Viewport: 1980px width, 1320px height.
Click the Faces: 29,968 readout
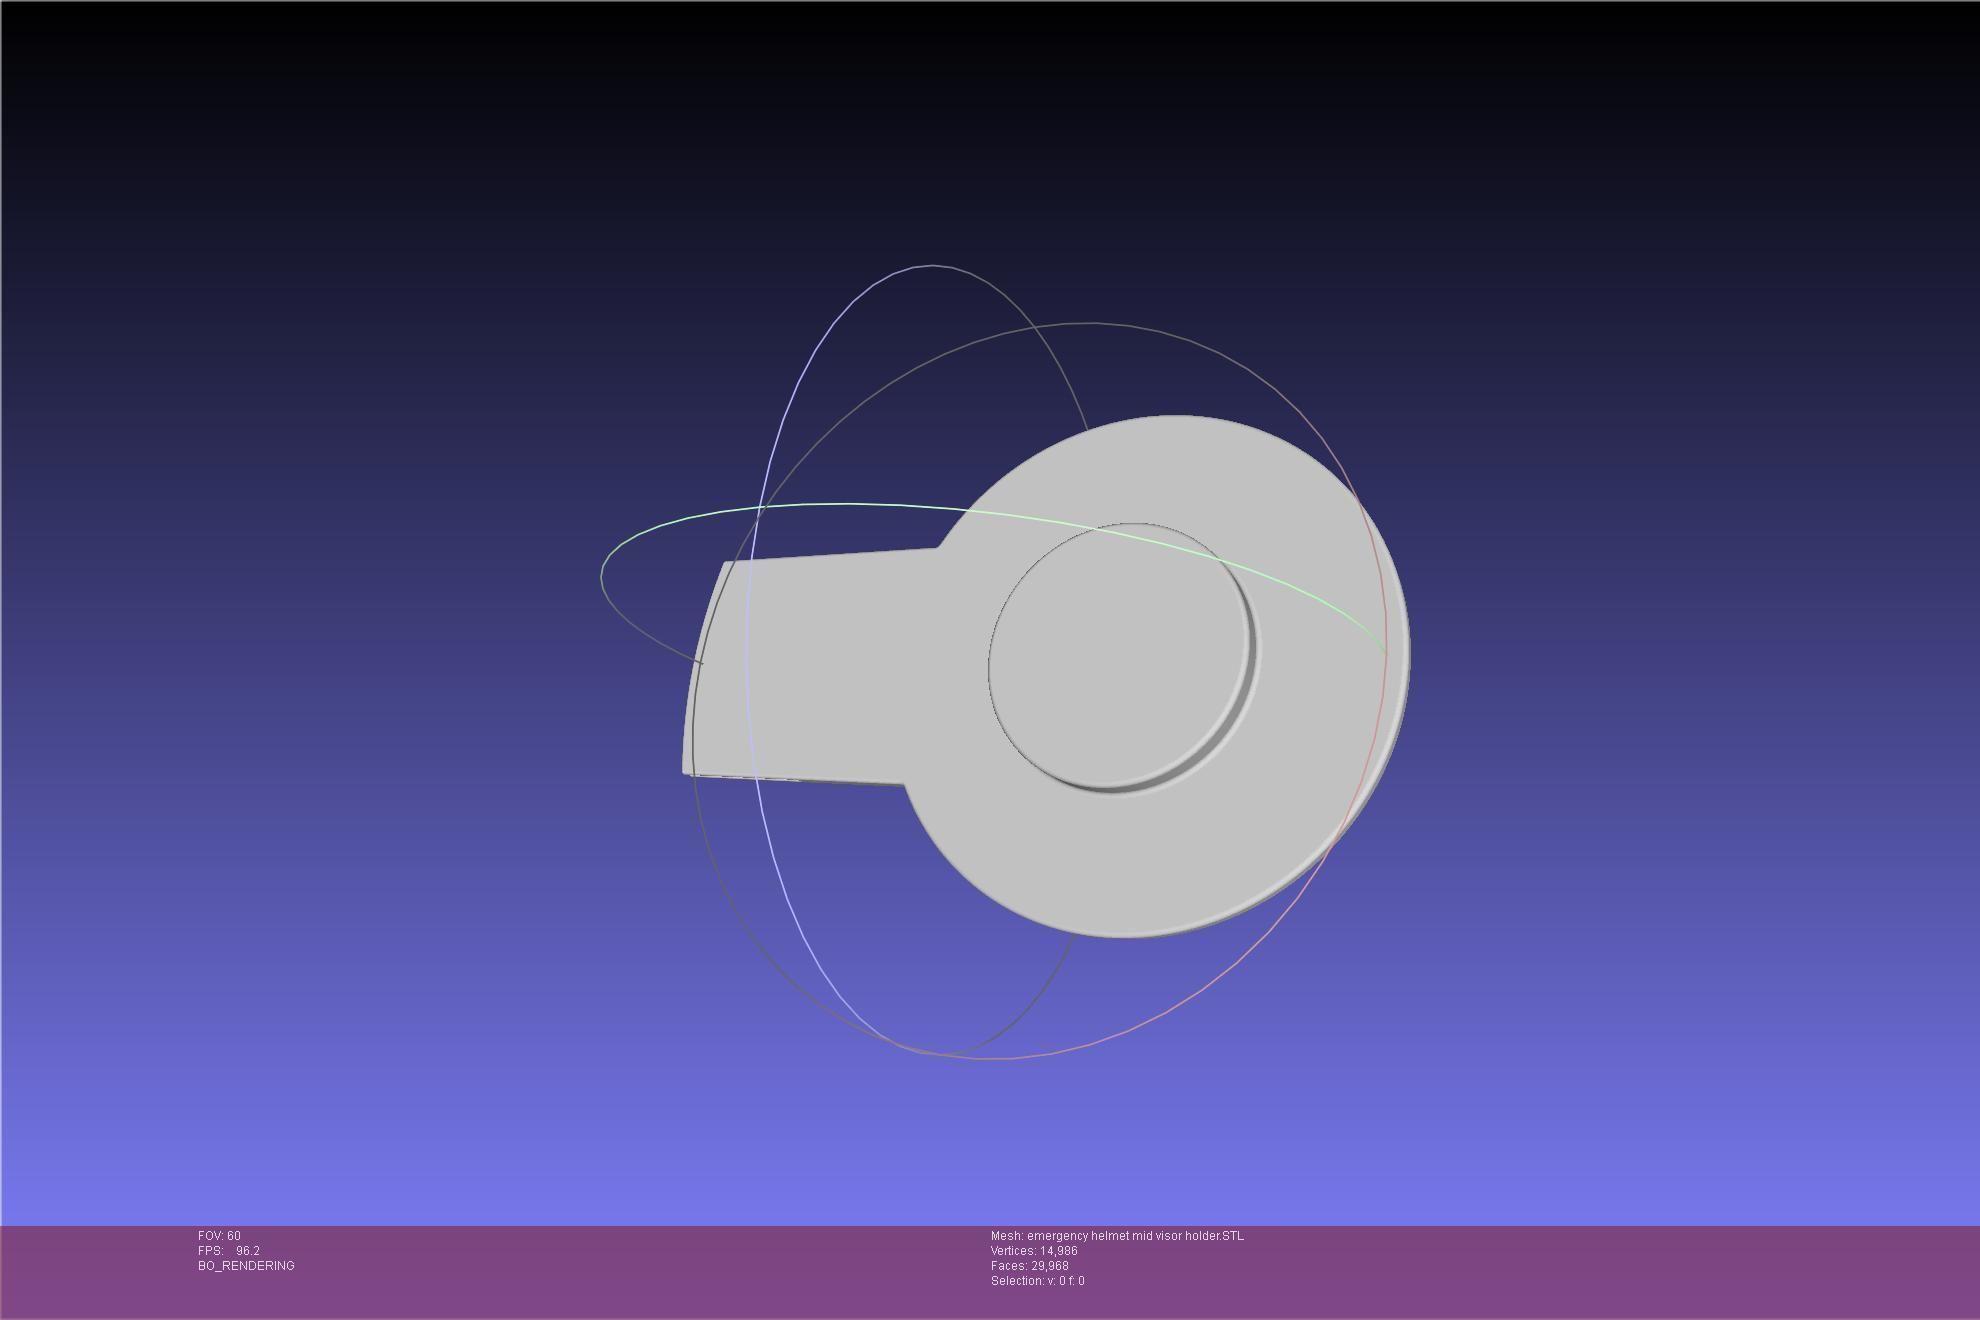tap(1029, 1266)
